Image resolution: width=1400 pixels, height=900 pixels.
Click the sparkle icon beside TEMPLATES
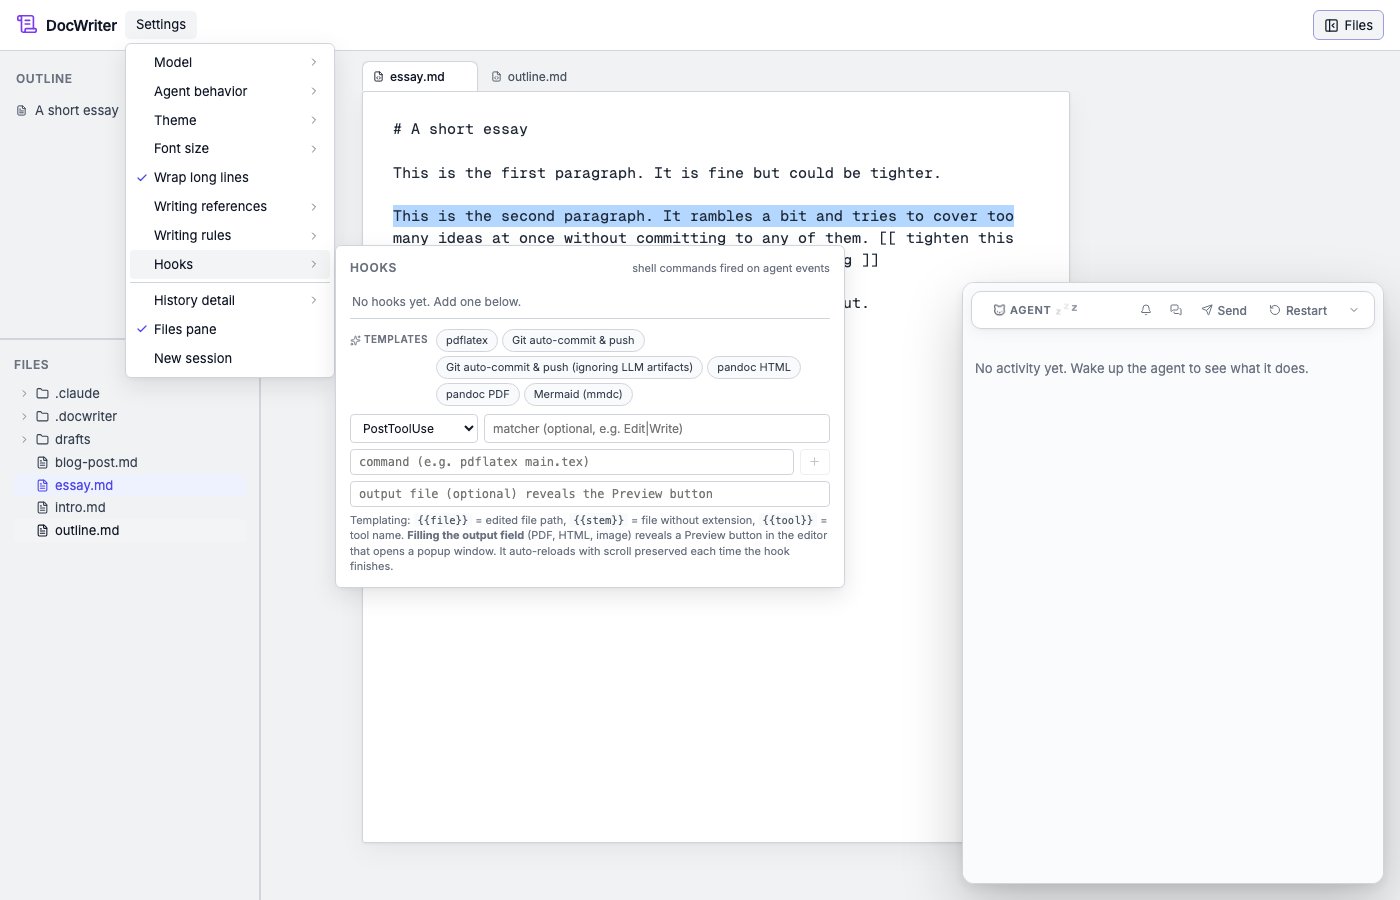click(x=355, y=340)
